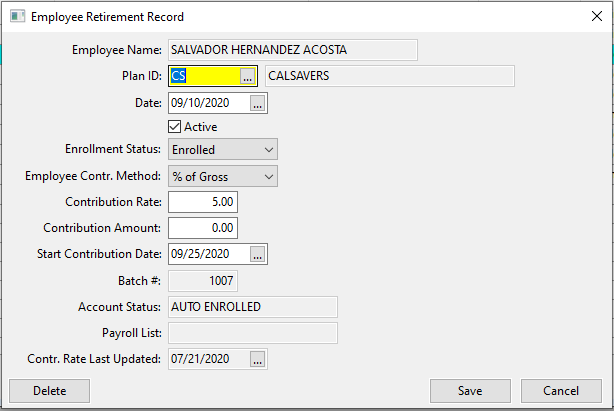Click the Account Status field
Screen dimensions: 614x411
(253, 307)
